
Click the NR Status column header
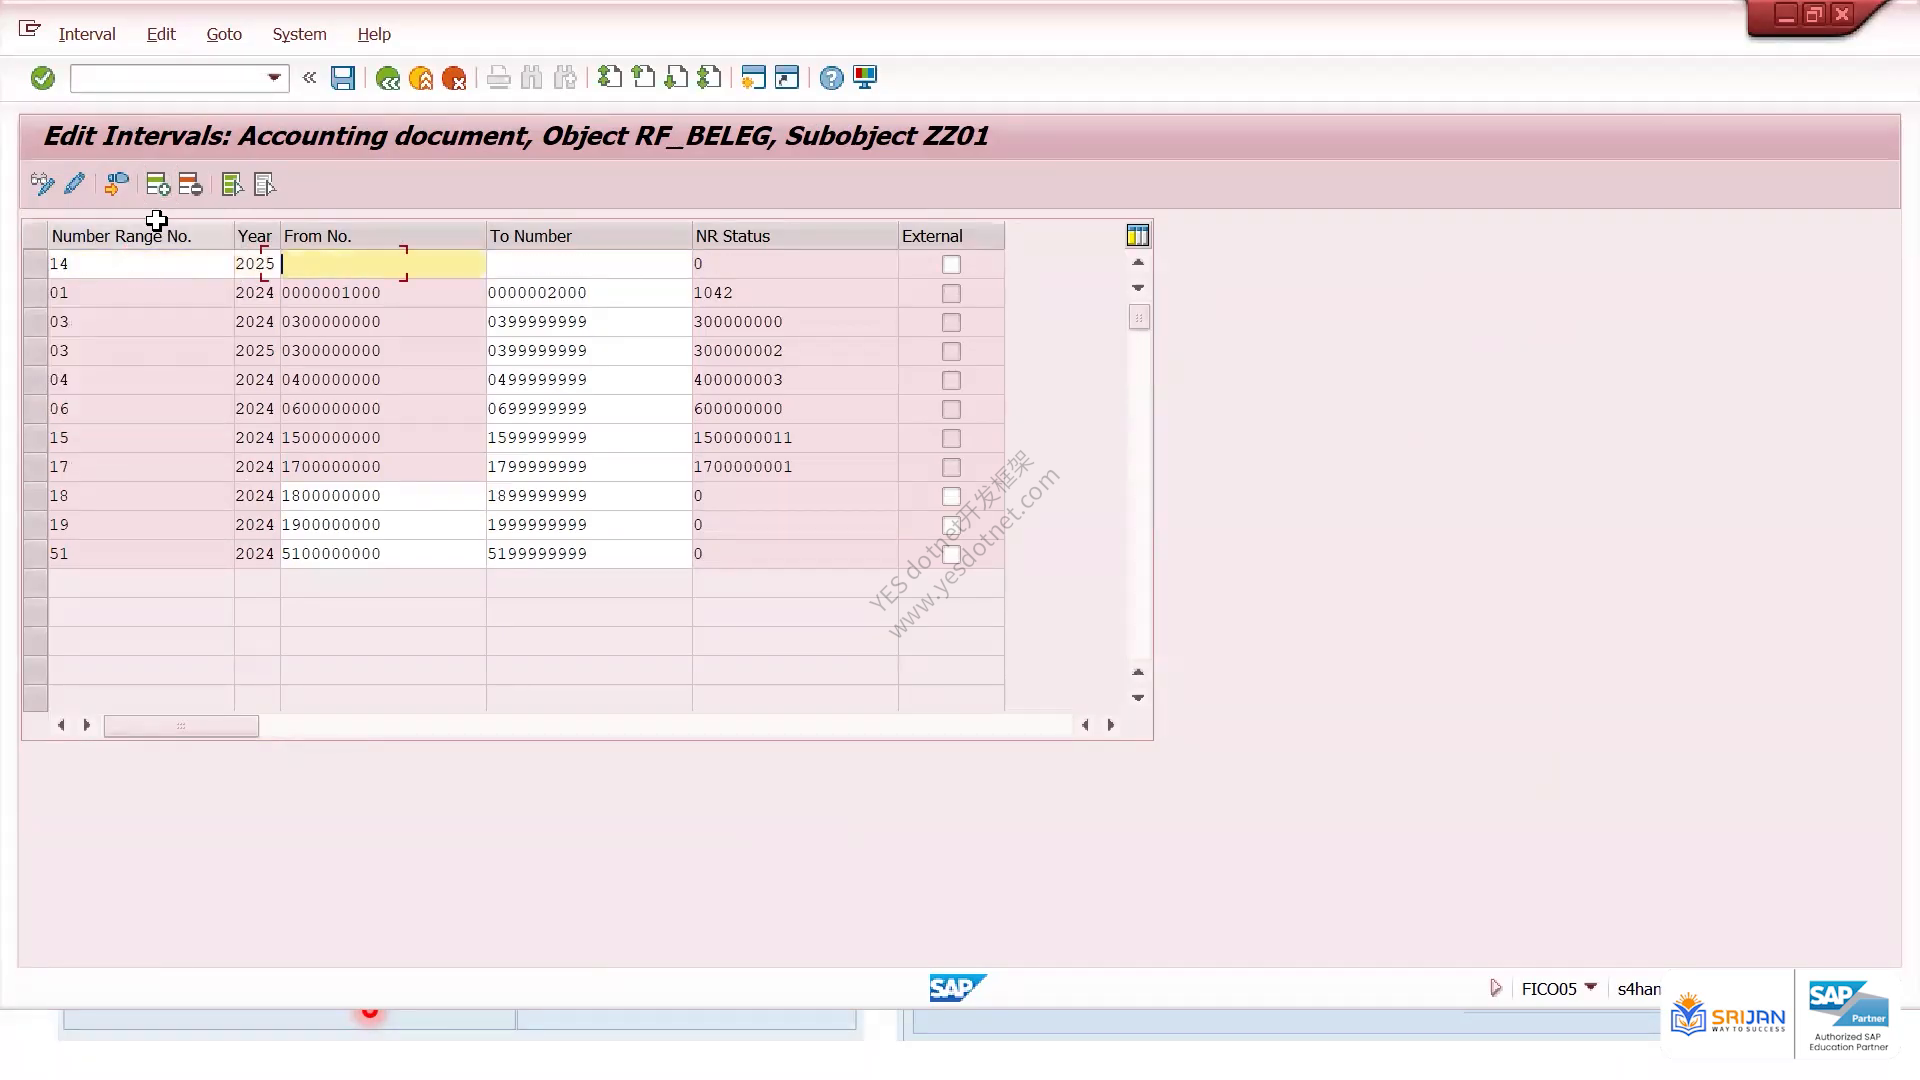point(795,236)
